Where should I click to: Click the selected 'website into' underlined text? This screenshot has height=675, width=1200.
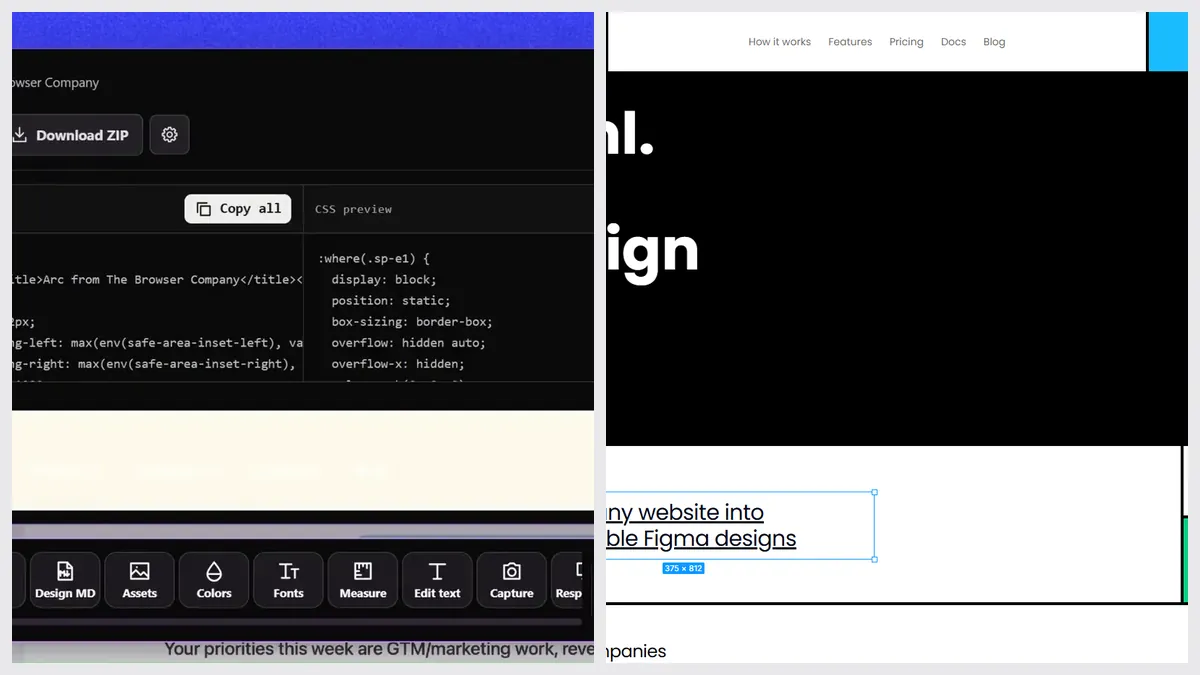coord(685,512)
